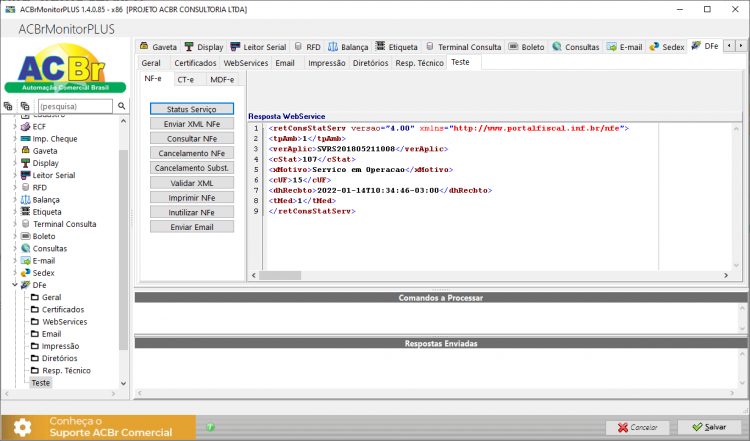Click the Balança scale icon in sidebar tree

pos(26,199)
